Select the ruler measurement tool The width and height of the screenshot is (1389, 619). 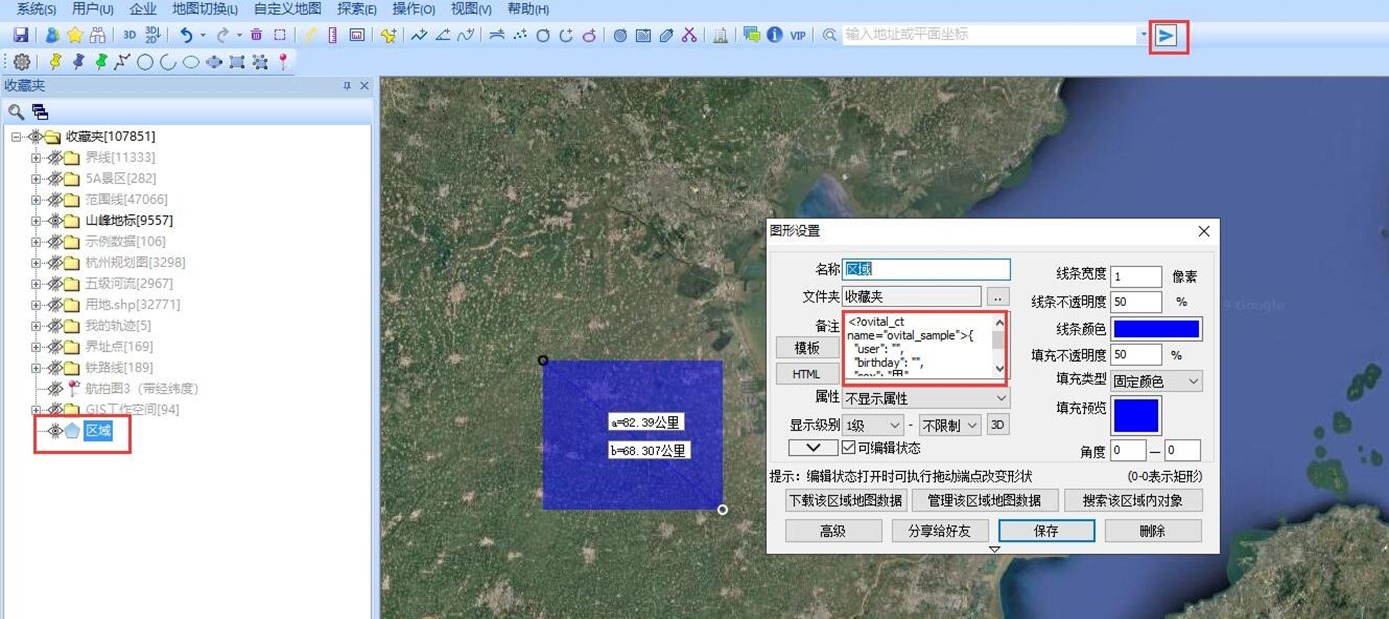334,35
